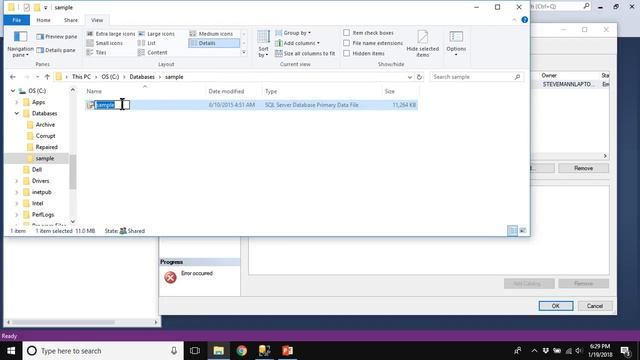The width and height of the screenshot is (640, 360).
Task: Open Explorer help icon
Action: (524, 20)
